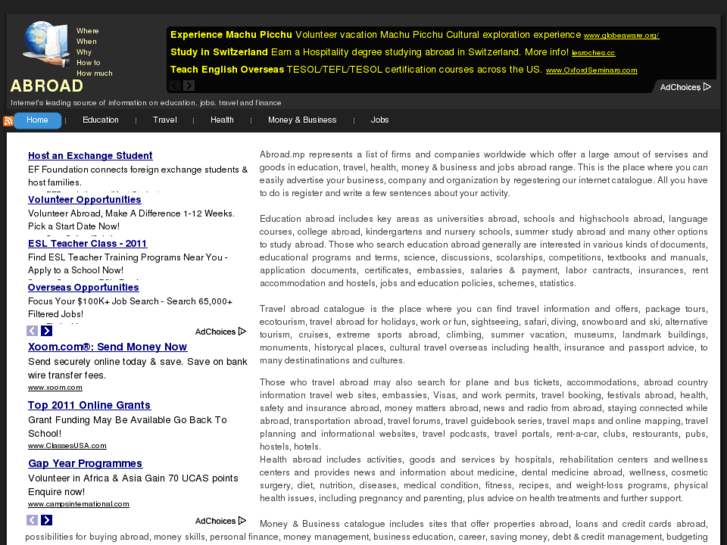This screenshot has height=545, width=727.
Task: Visit www.globeaware.org link
Action: tap(621, 36)
